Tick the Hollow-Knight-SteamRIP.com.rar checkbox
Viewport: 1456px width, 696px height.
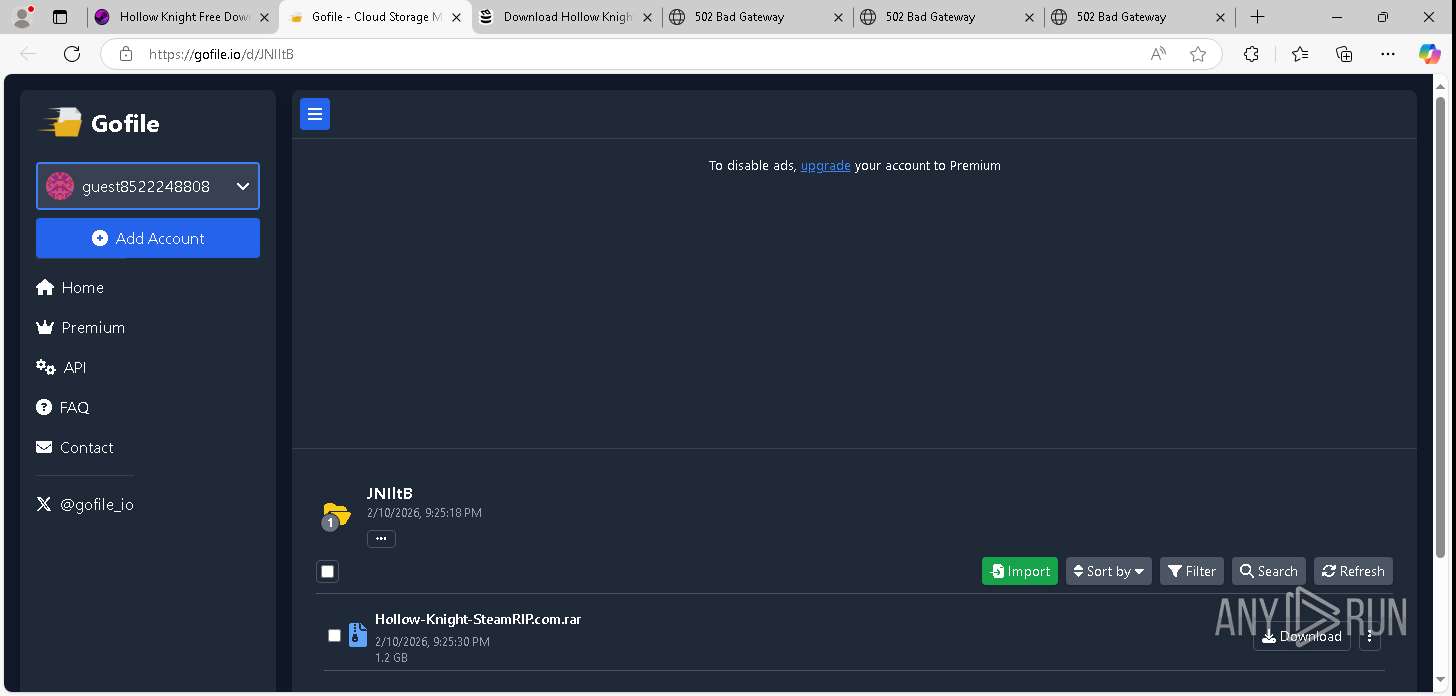(334, 635)
